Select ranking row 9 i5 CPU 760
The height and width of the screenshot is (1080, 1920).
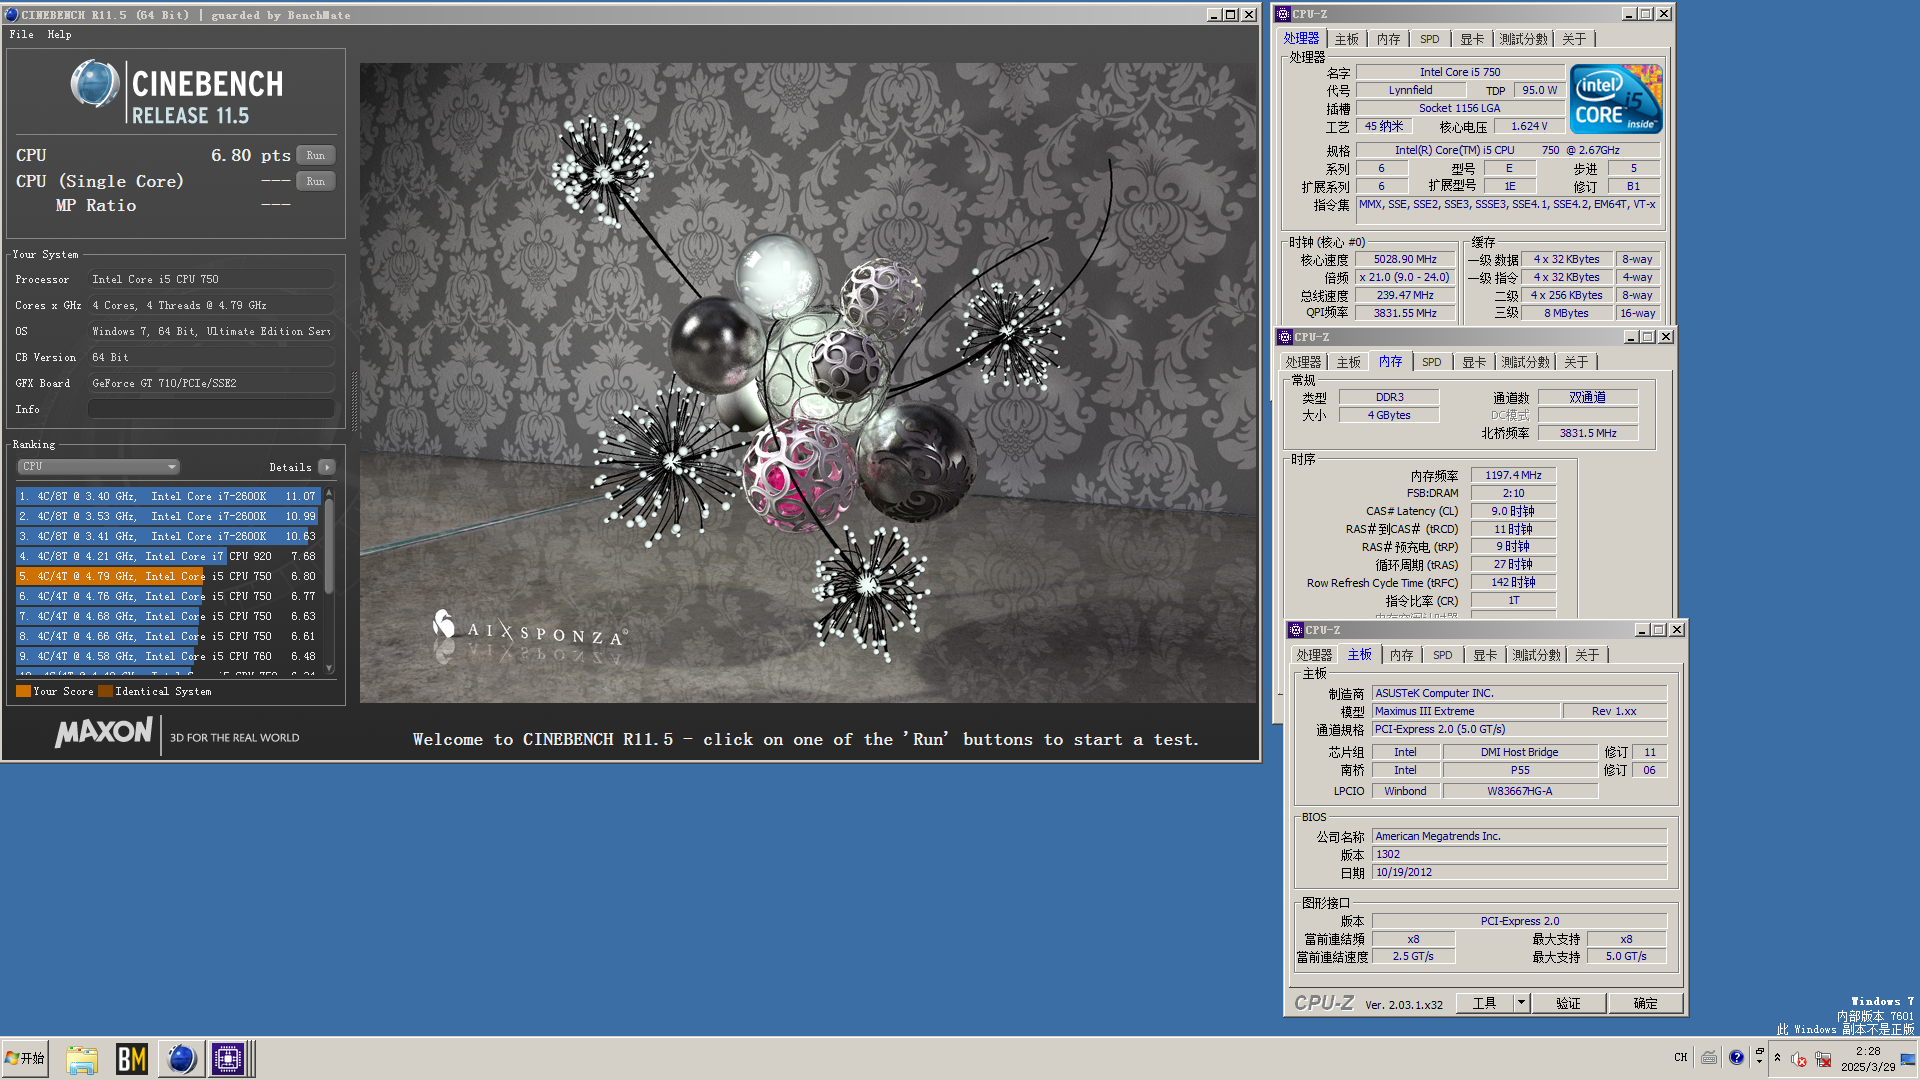[x=167, y=656]
